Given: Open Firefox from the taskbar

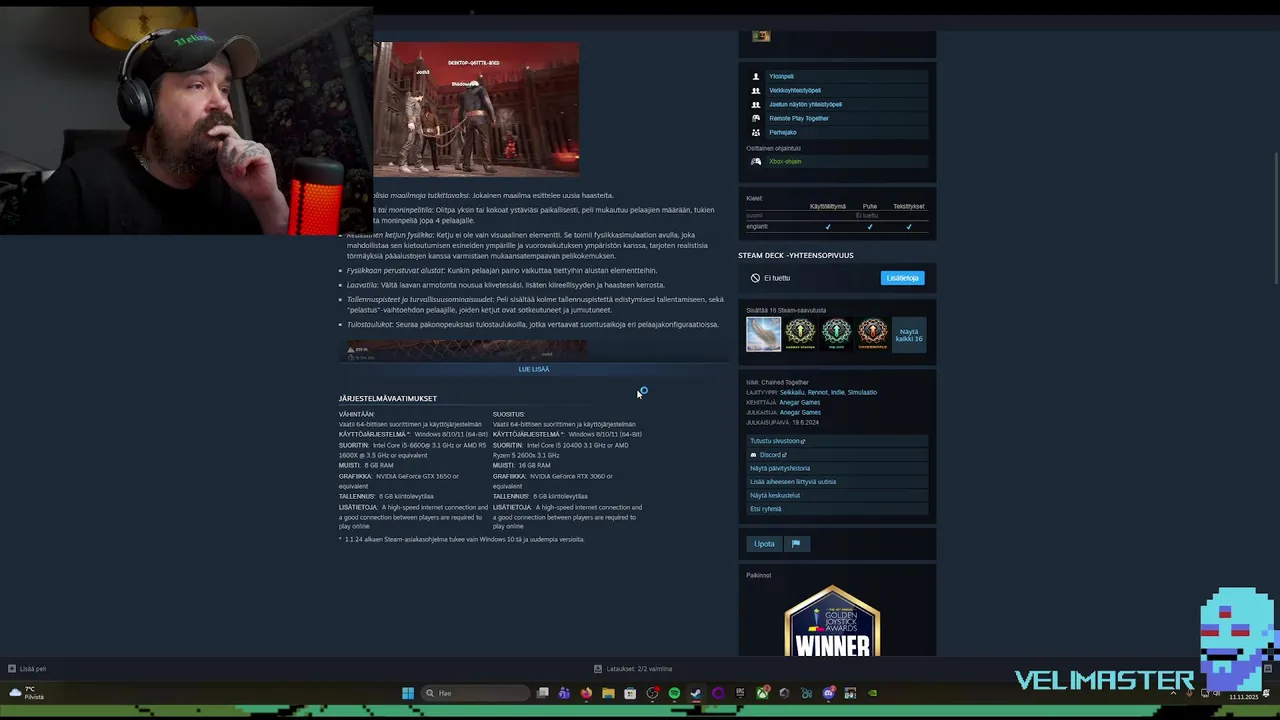Looking at the screenshot, I should [x=586, y=693].
